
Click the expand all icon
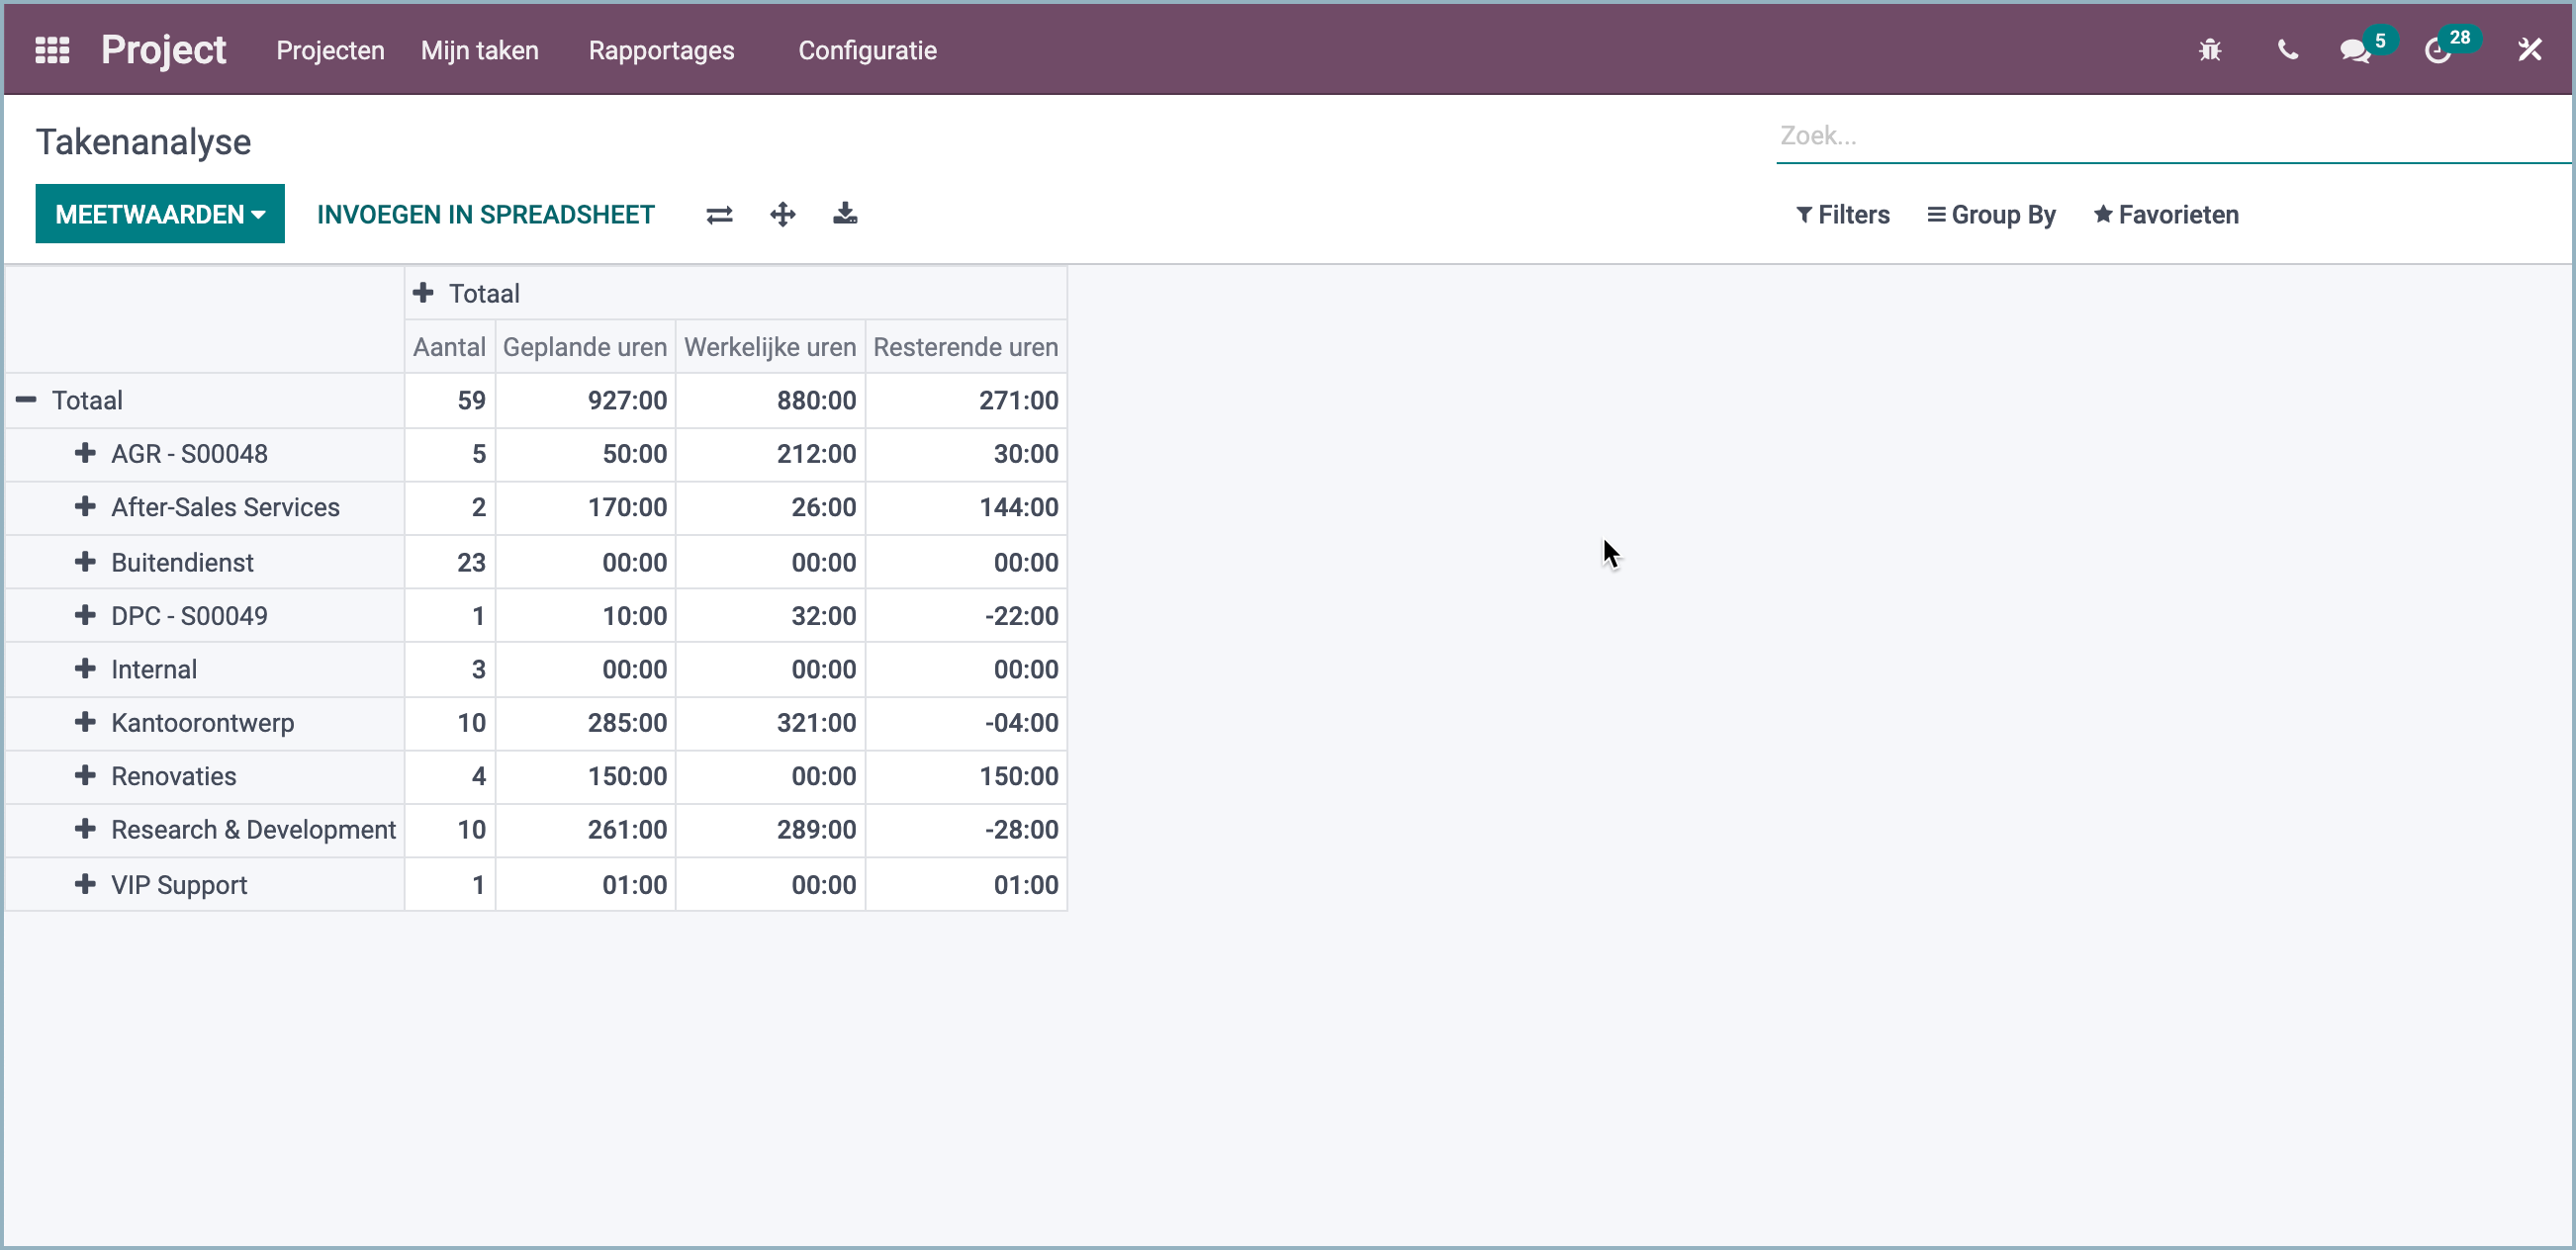click(783, 213)
